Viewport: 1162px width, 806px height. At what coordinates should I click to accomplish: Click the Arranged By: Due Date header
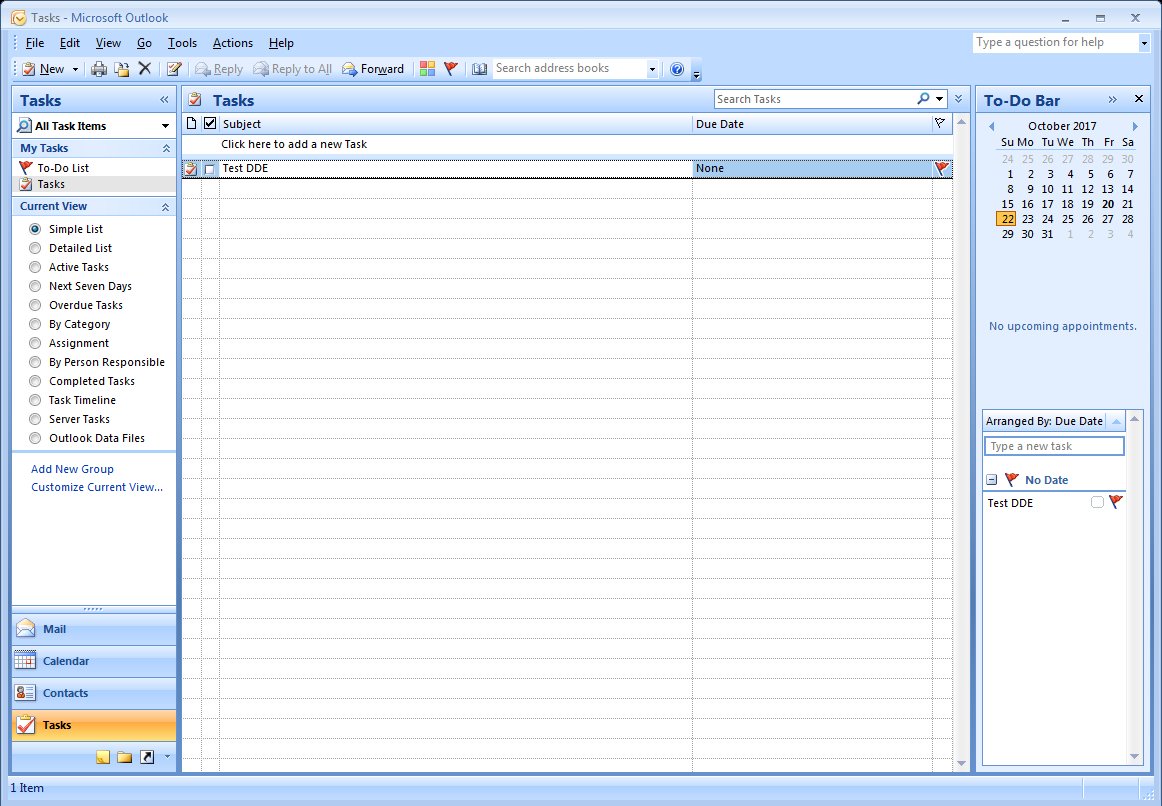(1044, 421)
